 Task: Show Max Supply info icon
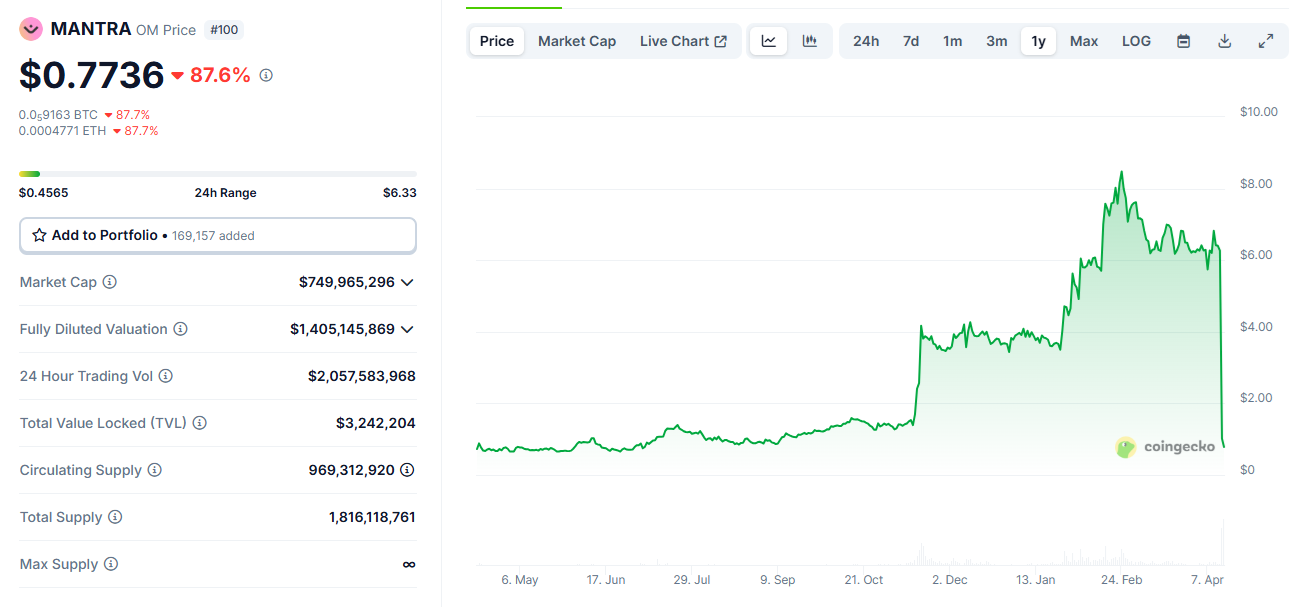[x=111, y=564]
